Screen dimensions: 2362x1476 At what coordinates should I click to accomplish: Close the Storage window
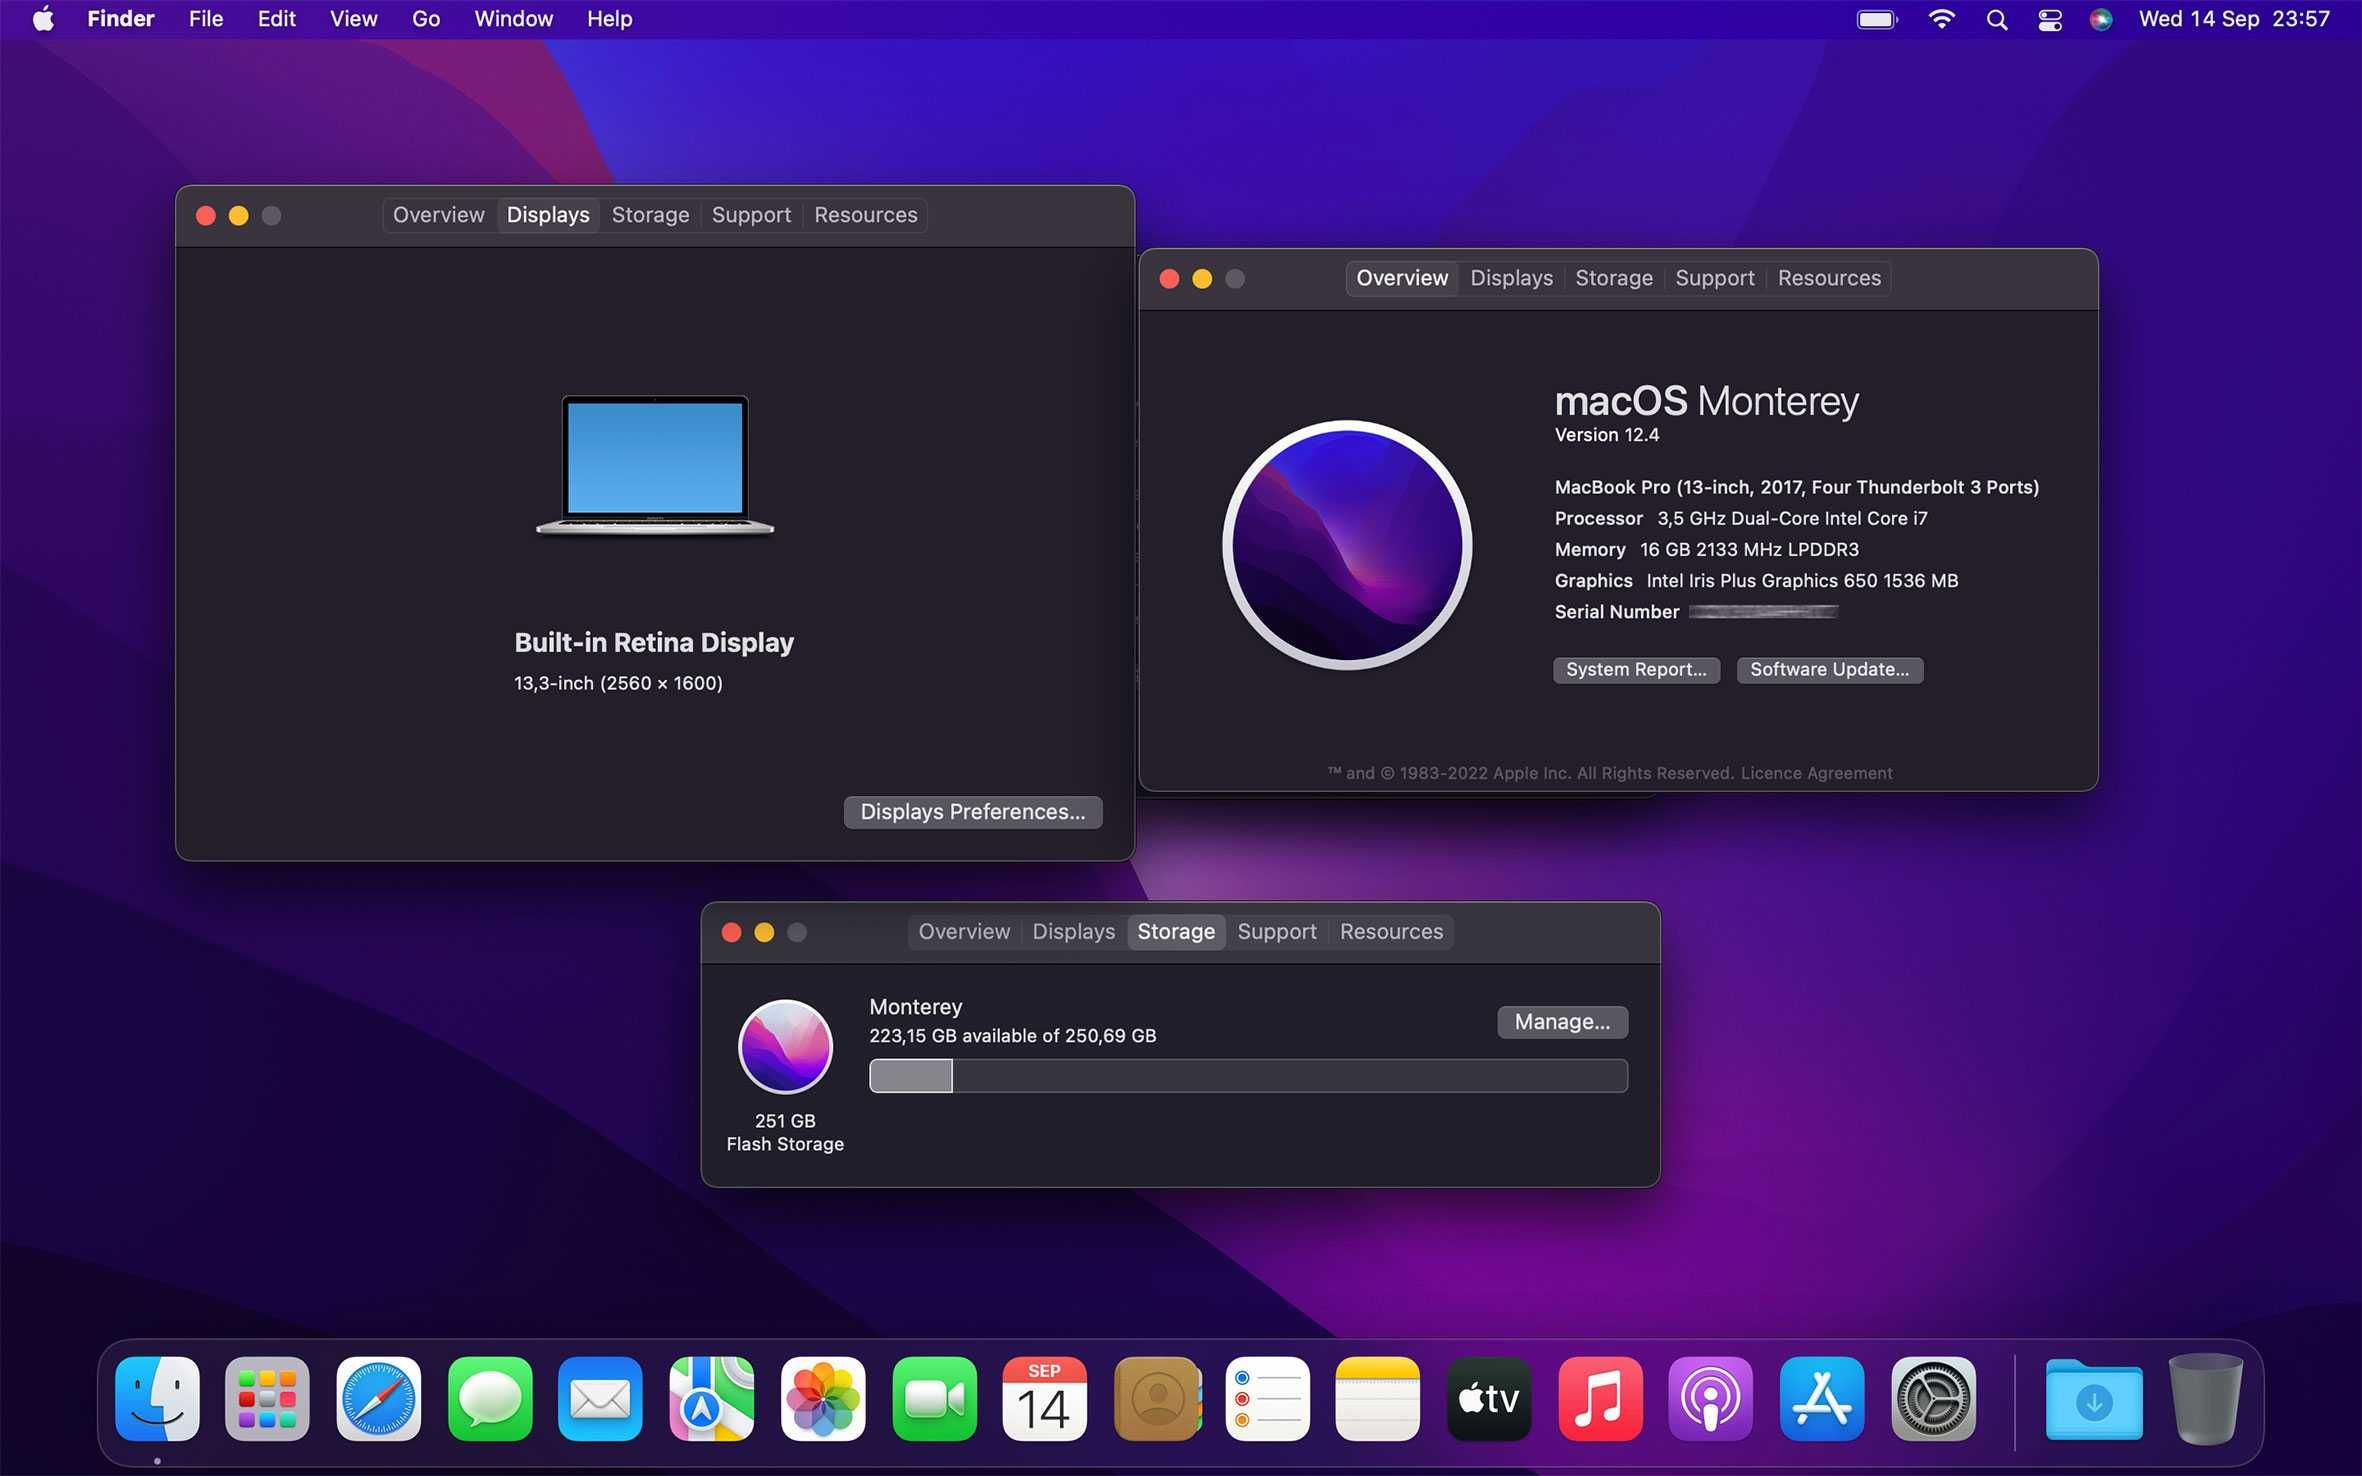732,933
